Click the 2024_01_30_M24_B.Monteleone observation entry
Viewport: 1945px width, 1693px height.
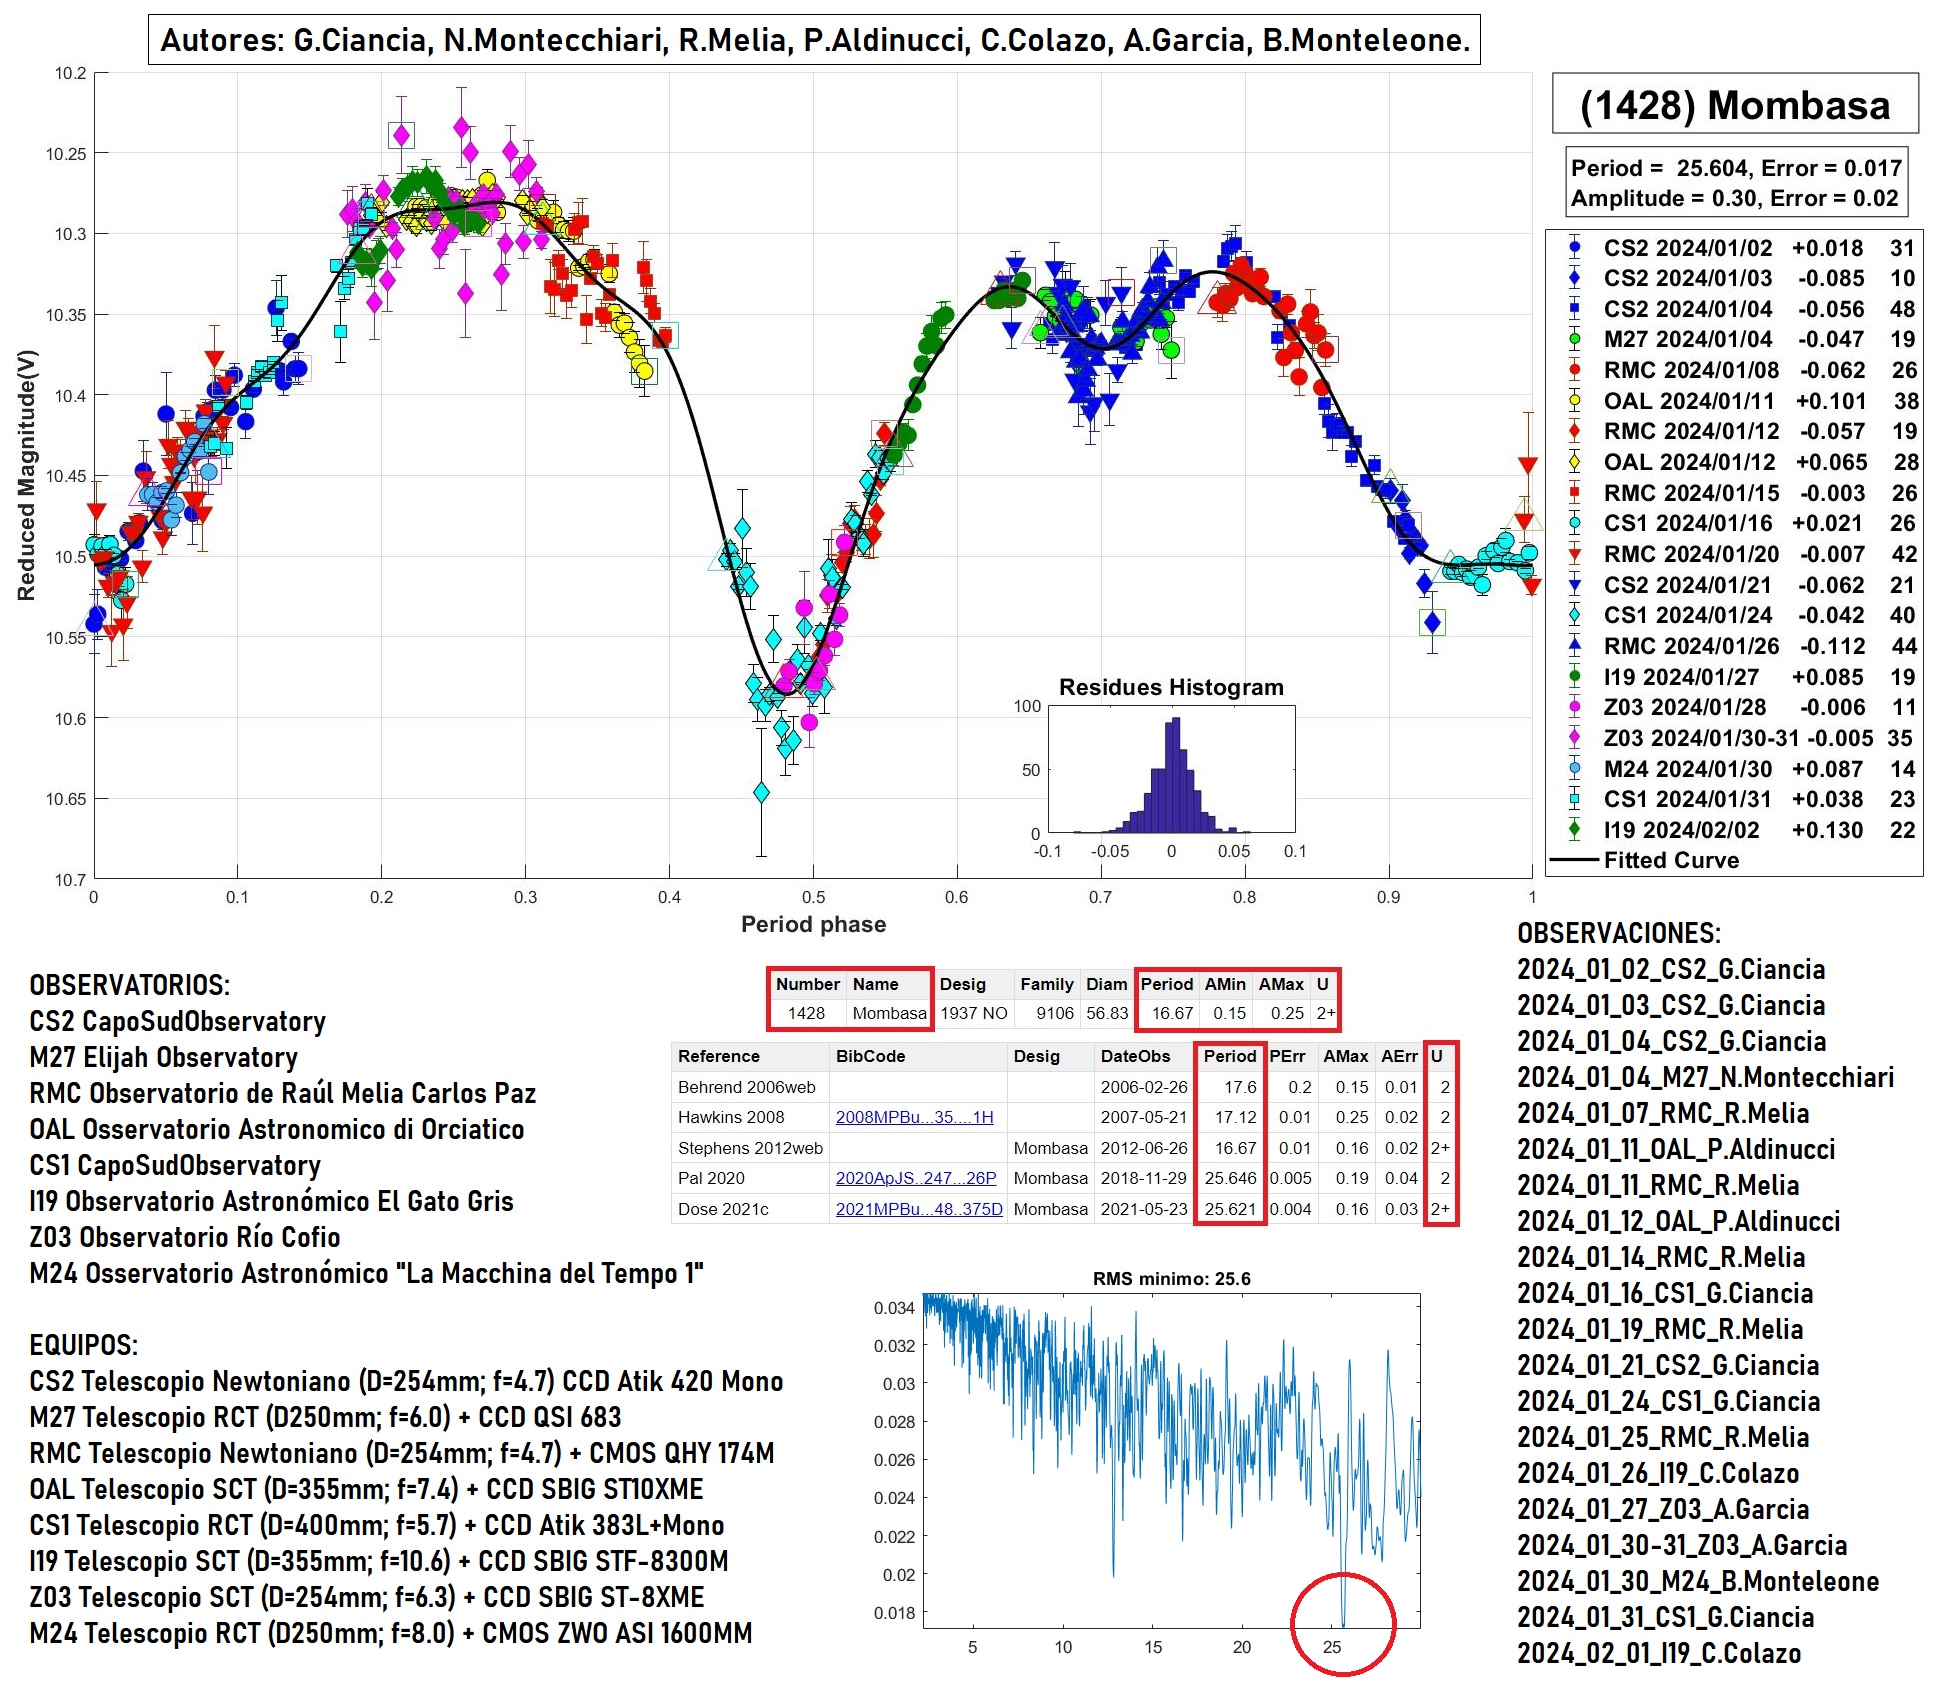1698,1581
